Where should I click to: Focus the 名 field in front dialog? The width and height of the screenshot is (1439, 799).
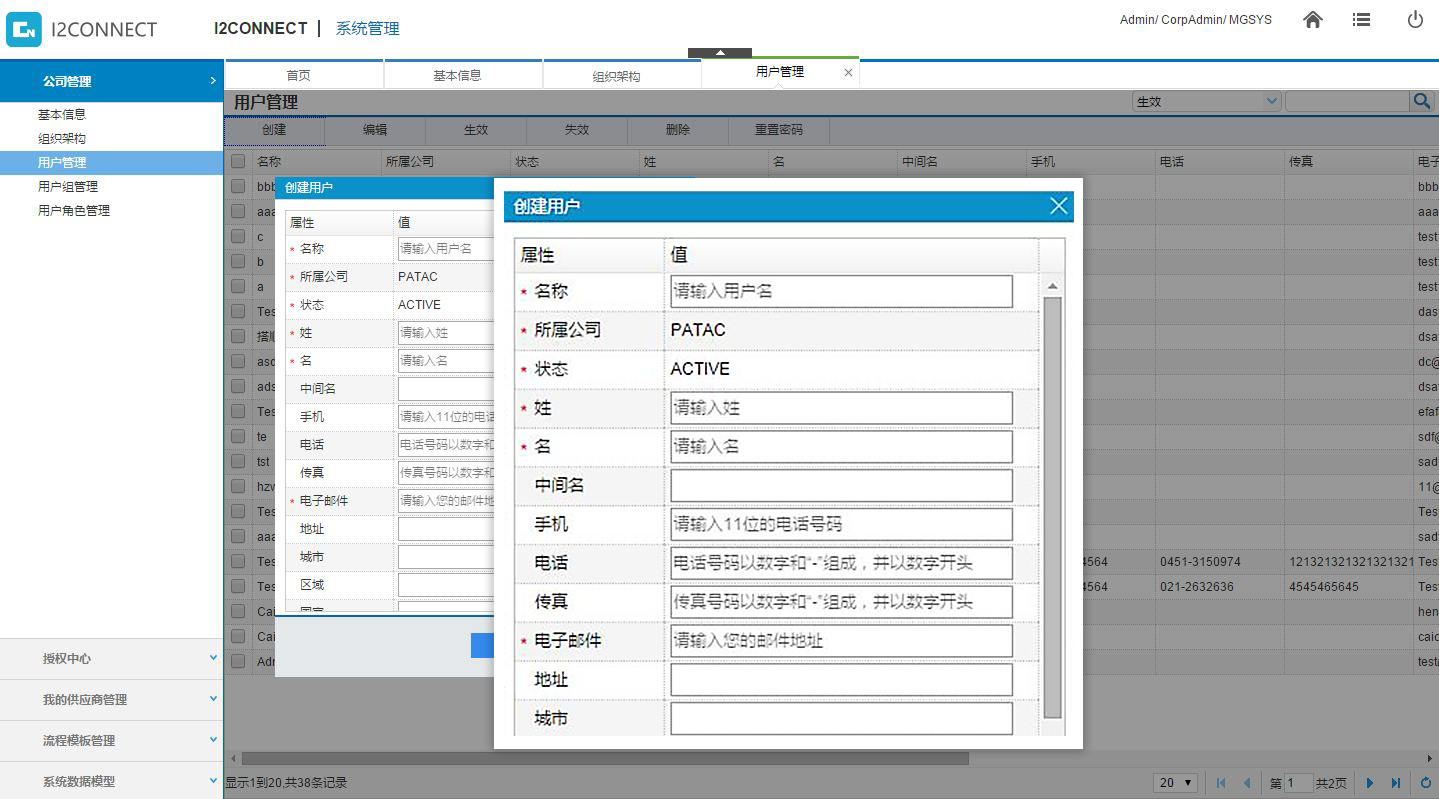(841, 446)
